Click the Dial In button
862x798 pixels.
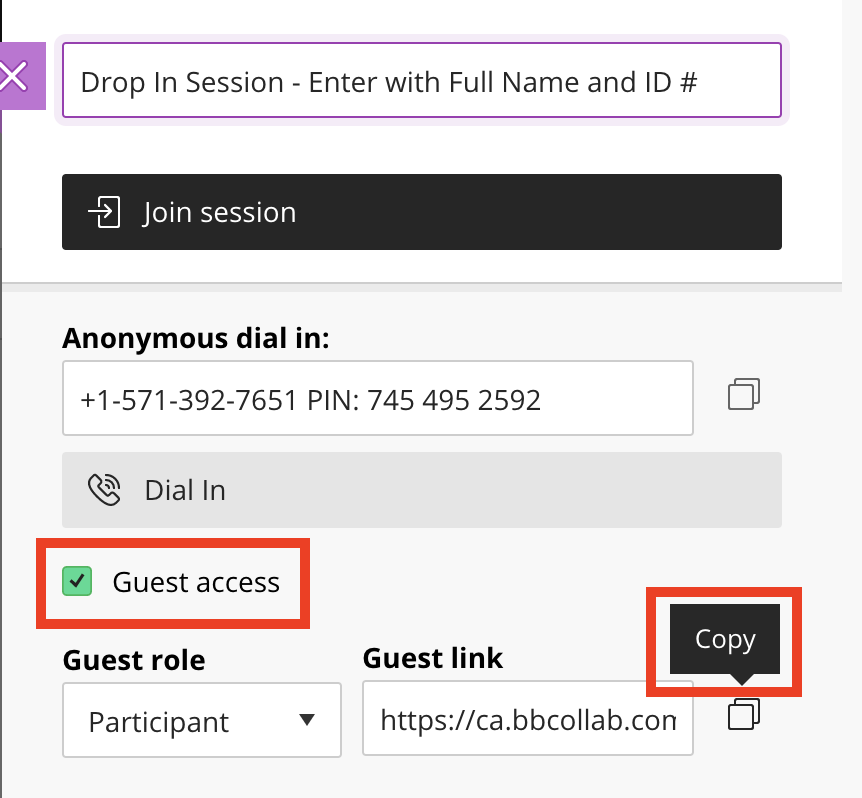(x=422, y=490)
